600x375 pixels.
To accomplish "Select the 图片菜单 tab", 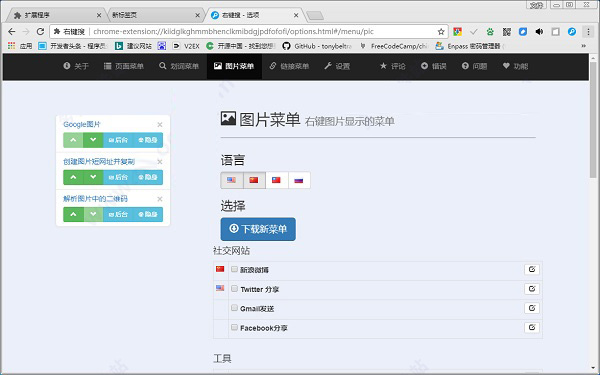I will point(234,66).
